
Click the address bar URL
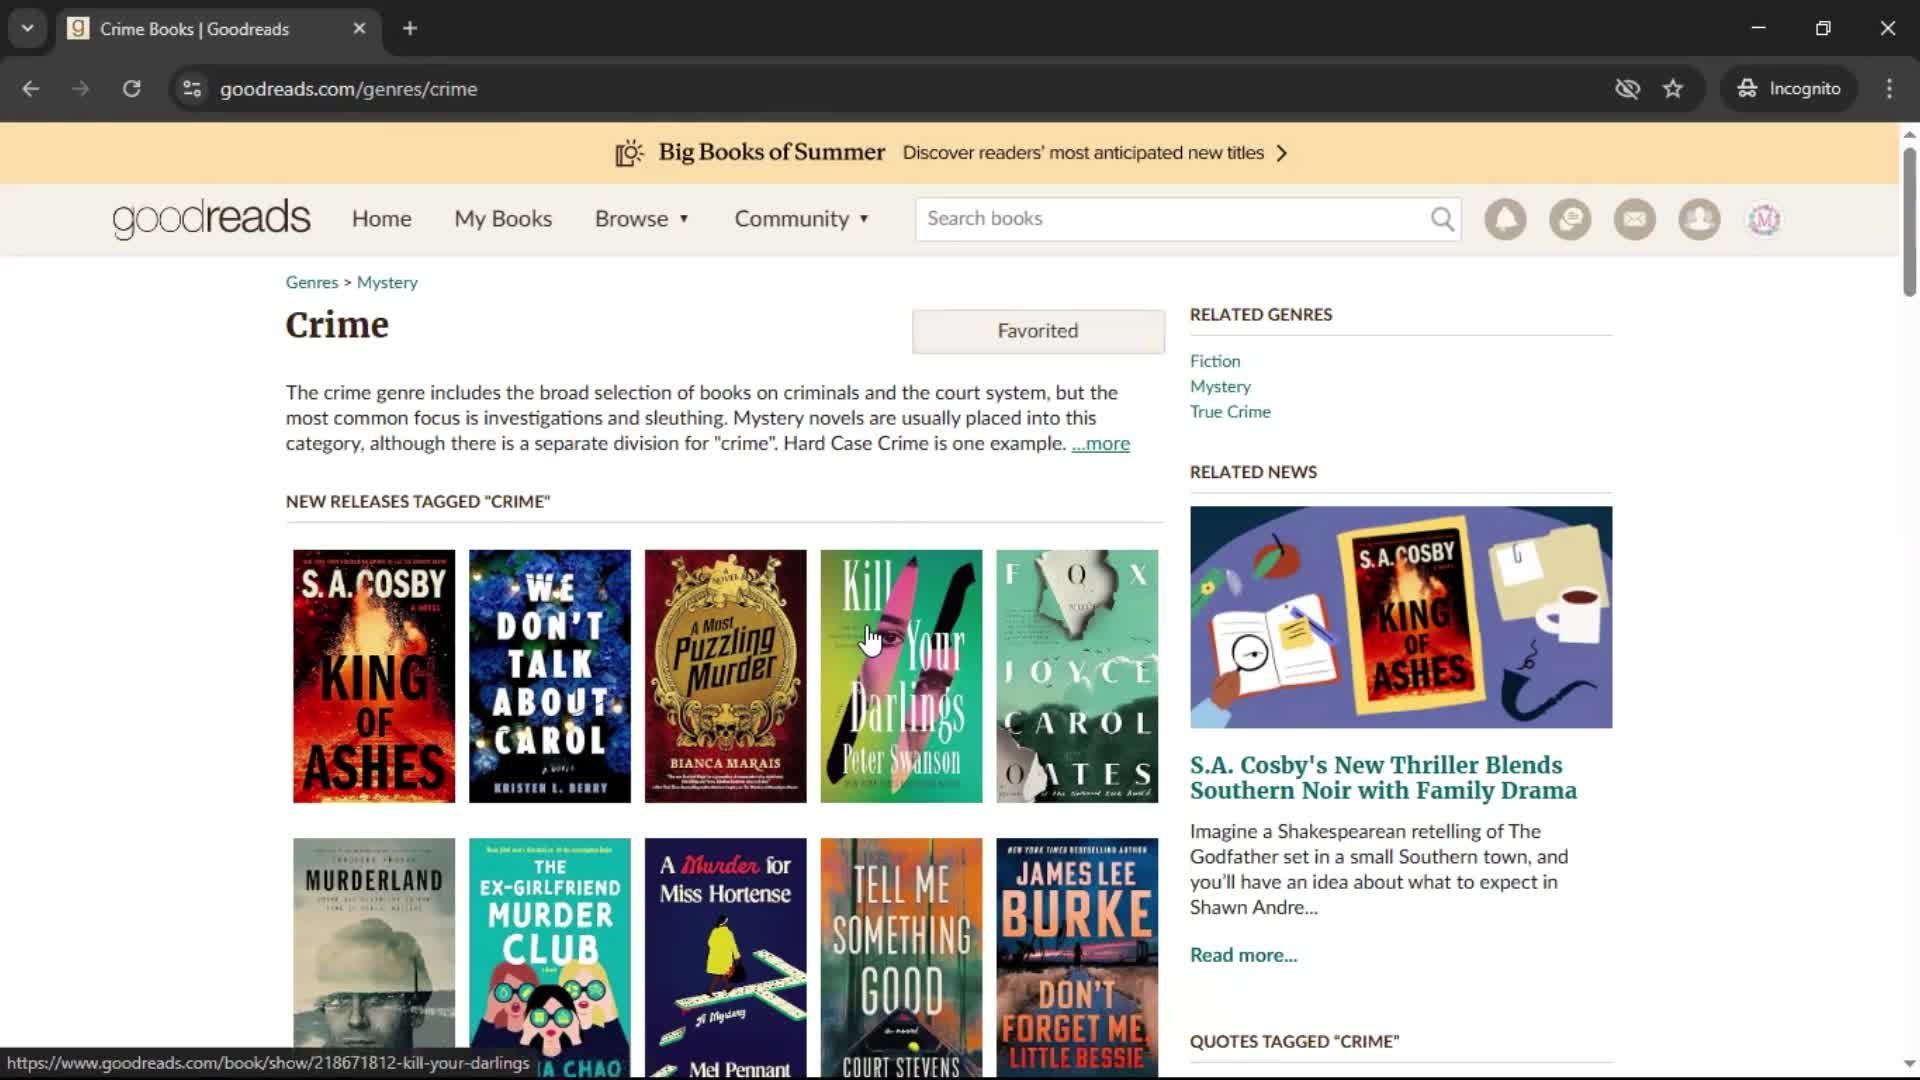coord(348,89)
